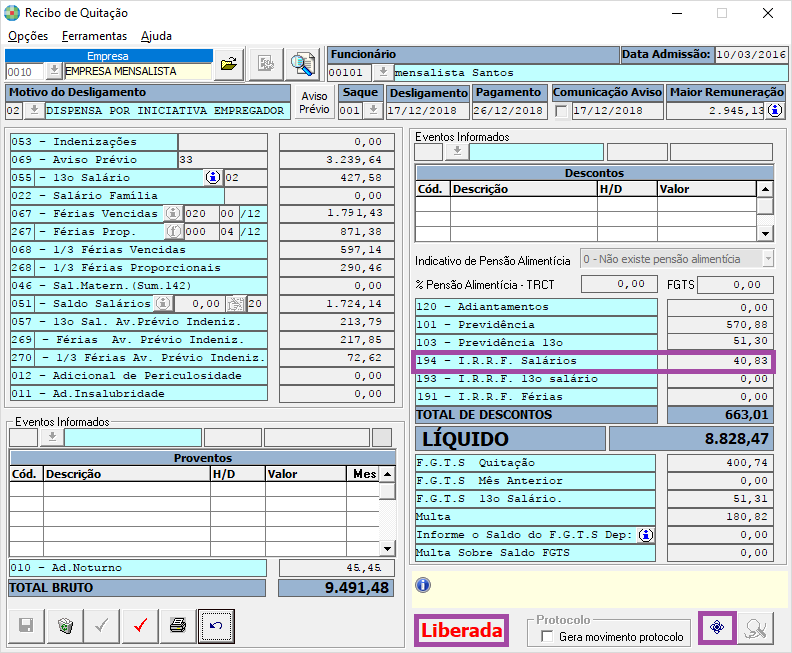Image resolution: width=792 pixels, height=653 pixels.
Task: Click the Data Admissão field
Action: tap(751, 55)
